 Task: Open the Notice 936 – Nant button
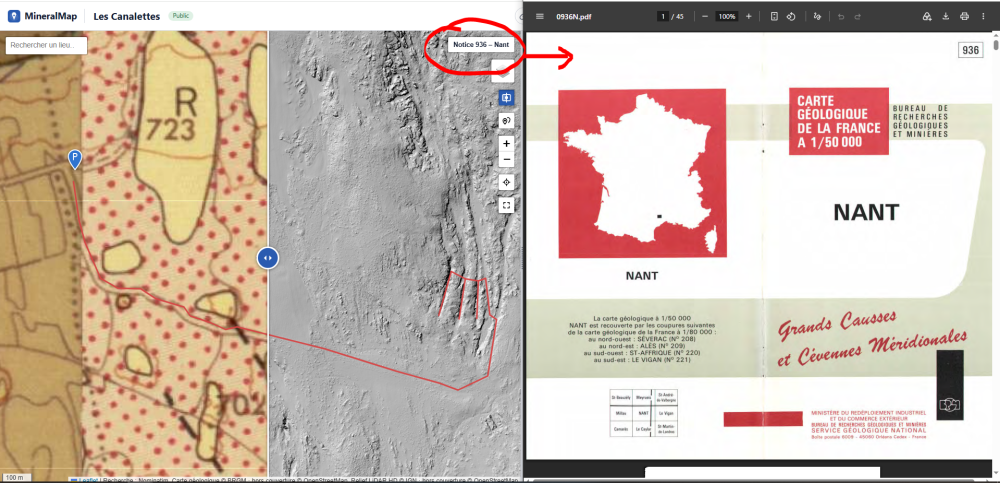tap(481, 45)
